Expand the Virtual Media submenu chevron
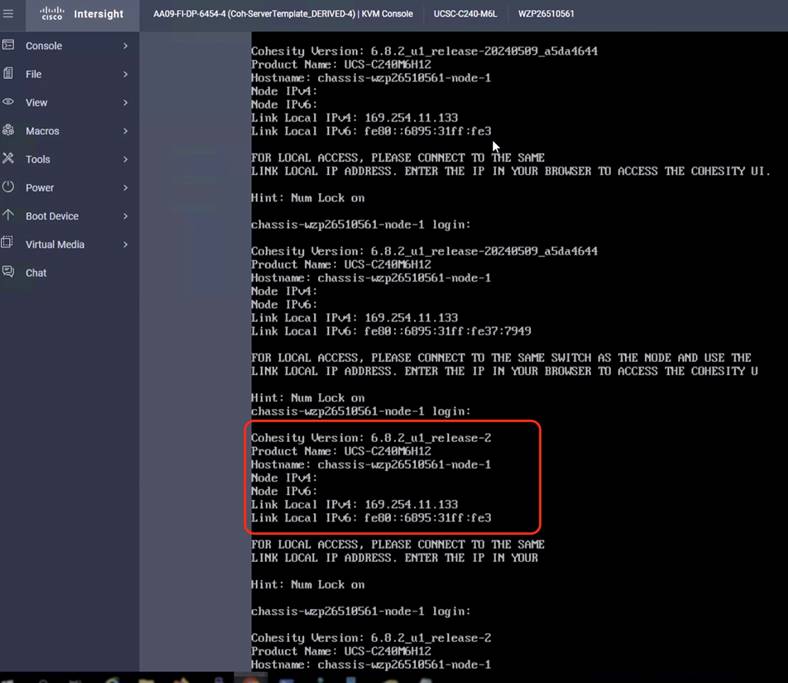The width and height of the screenshot is (788, 683). click(x=125, y=244)
